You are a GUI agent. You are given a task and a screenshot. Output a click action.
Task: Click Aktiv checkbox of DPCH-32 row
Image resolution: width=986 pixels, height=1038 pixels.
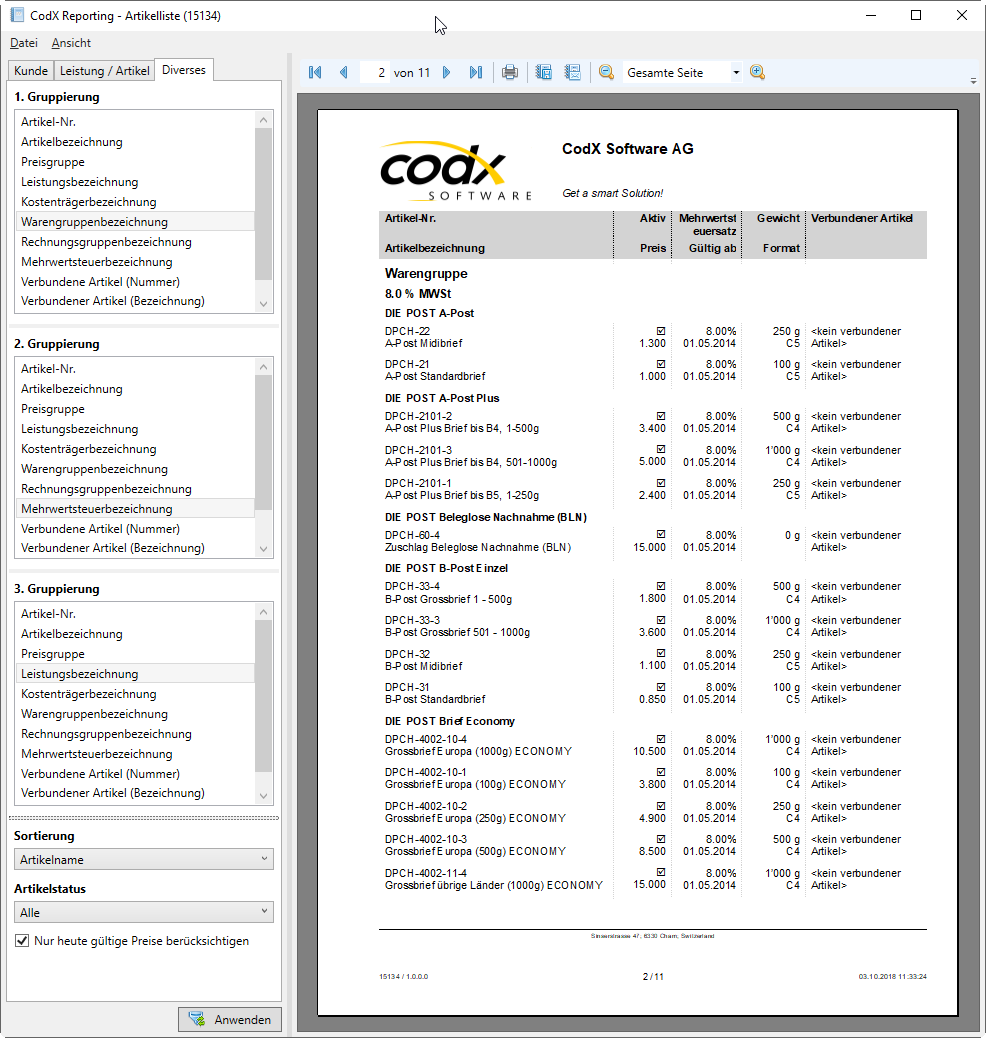pos(661,653)
